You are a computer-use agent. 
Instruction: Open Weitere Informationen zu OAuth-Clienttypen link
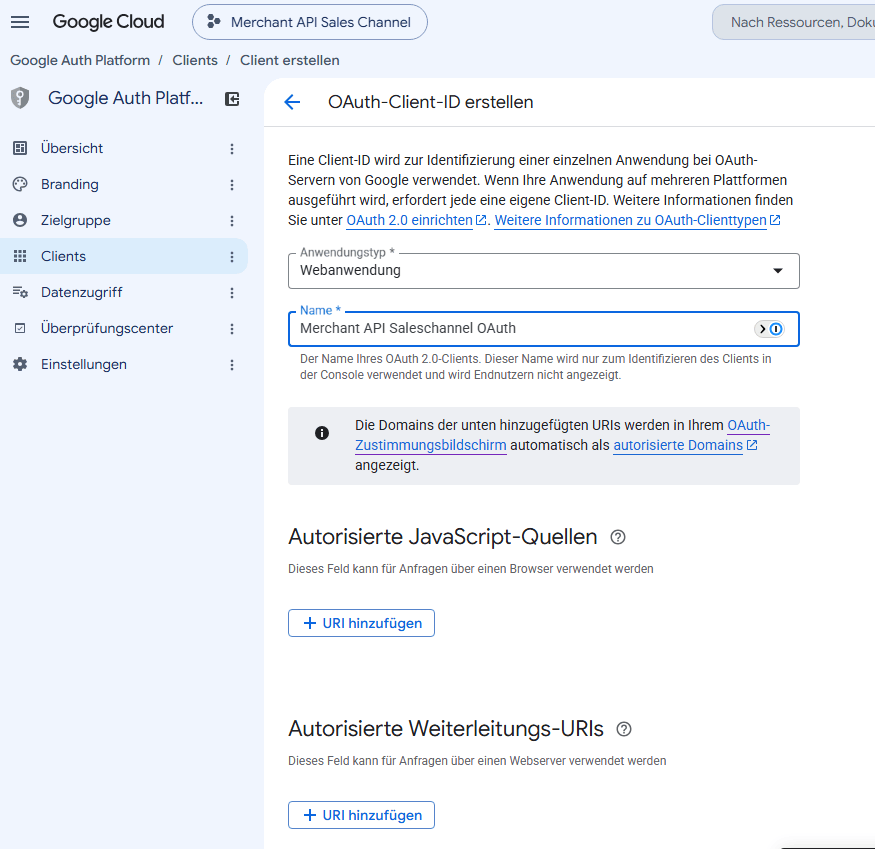click(x=637, y=220)
